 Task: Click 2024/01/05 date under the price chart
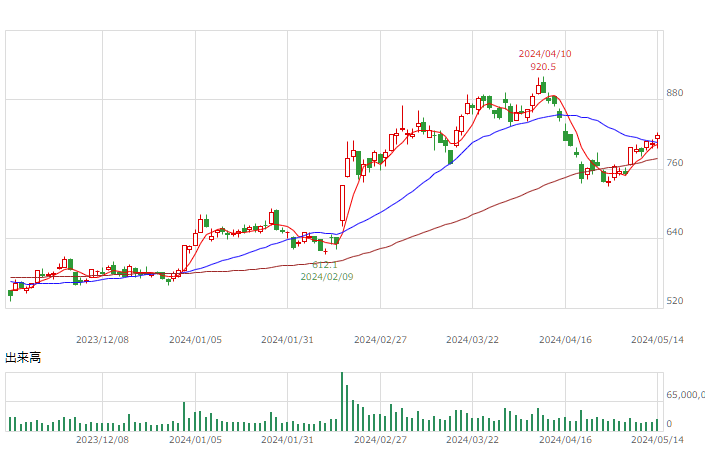195,340
